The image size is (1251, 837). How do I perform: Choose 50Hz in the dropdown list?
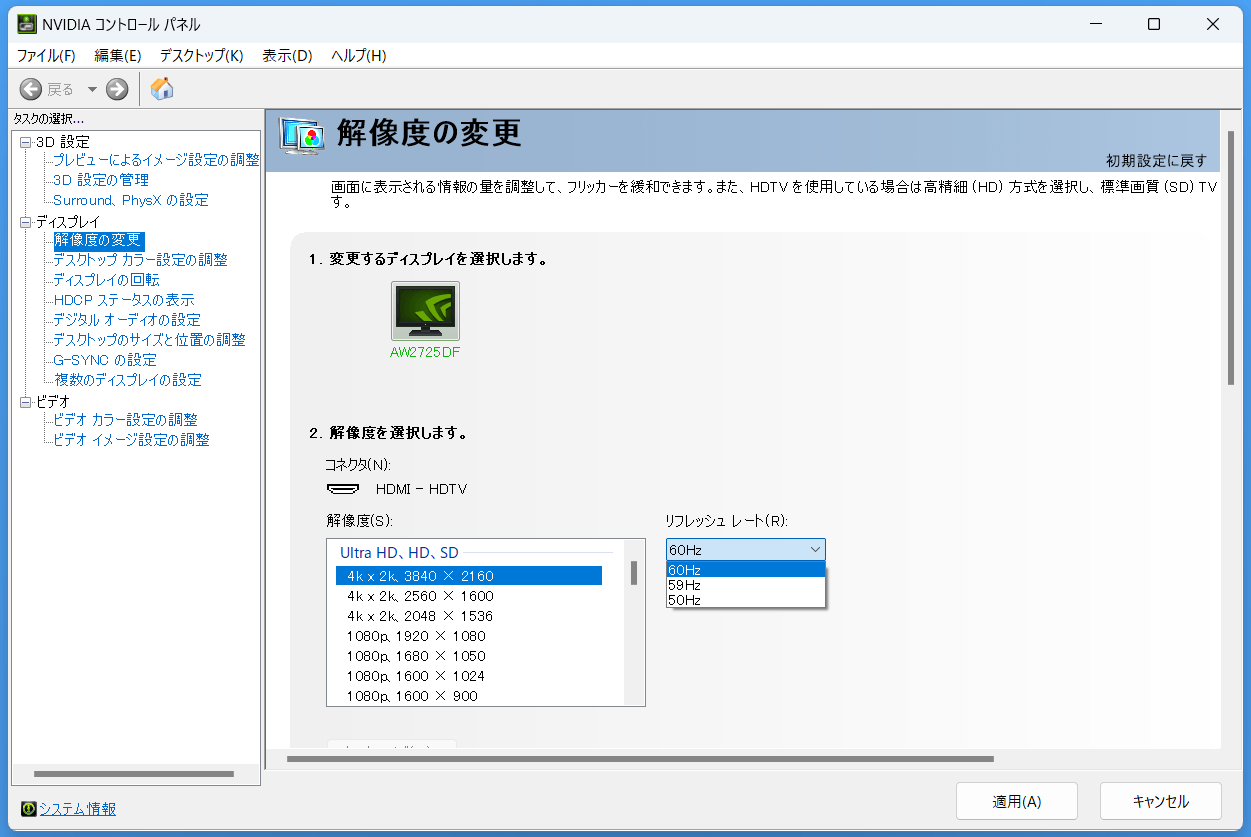(746, 600)
